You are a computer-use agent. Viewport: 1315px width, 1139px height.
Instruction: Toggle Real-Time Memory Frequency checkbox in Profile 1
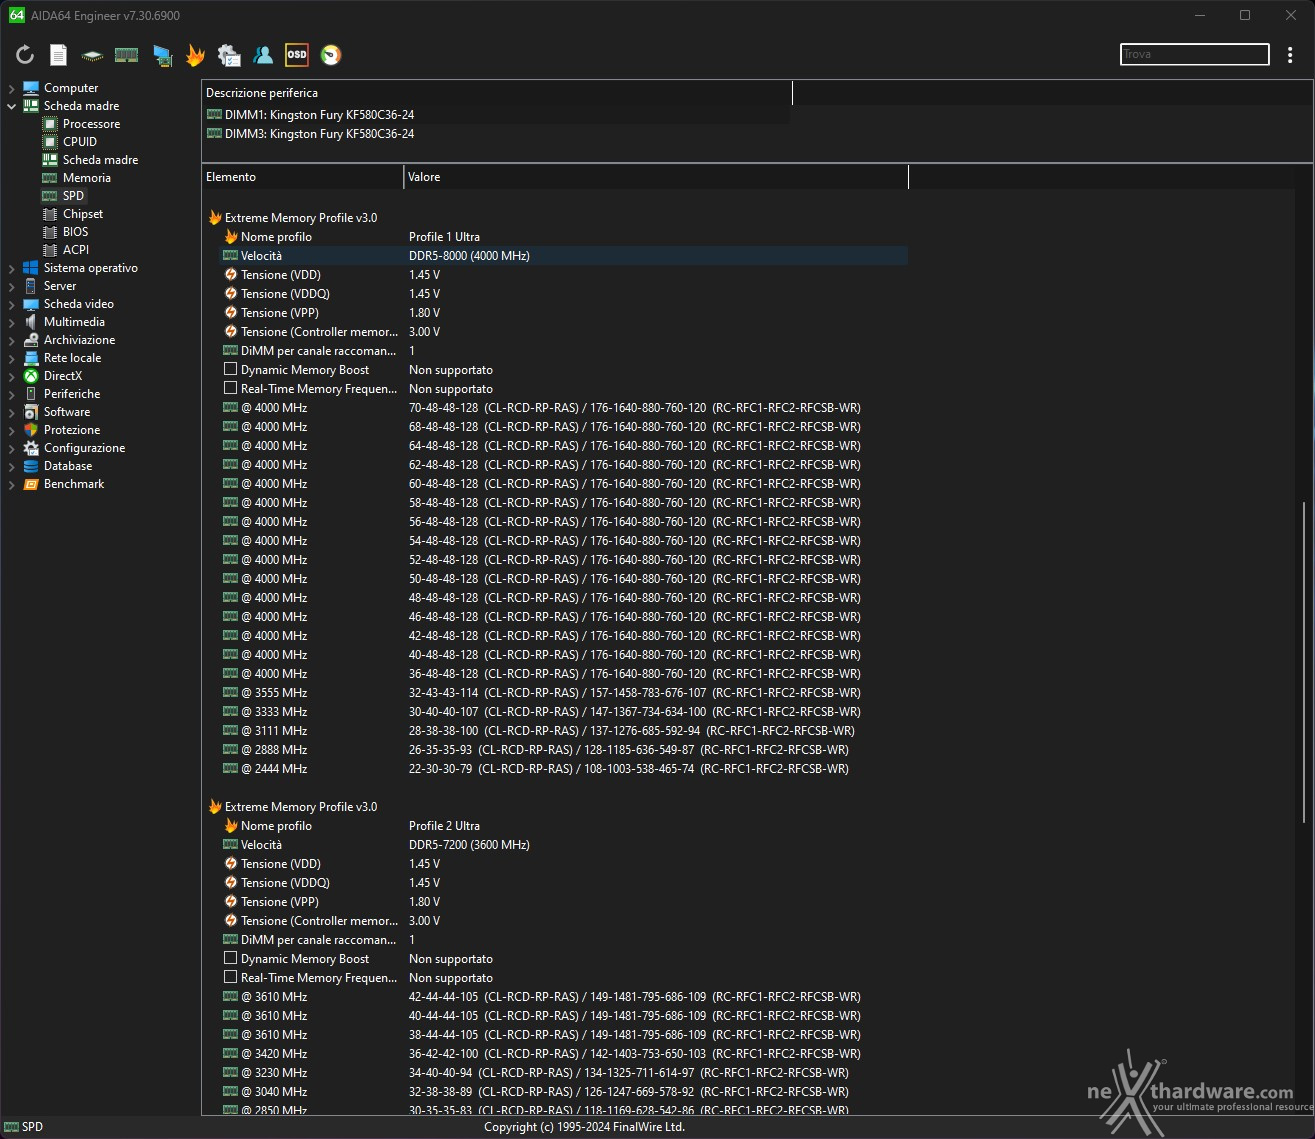click(x=230, y=388)
